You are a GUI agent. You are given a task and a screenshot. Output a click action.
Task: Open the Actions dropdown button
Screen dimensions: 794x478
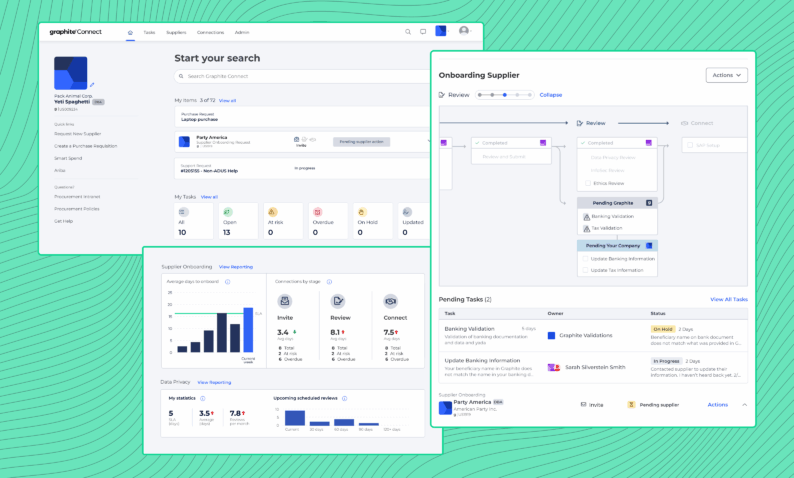[x=726, y=75]
